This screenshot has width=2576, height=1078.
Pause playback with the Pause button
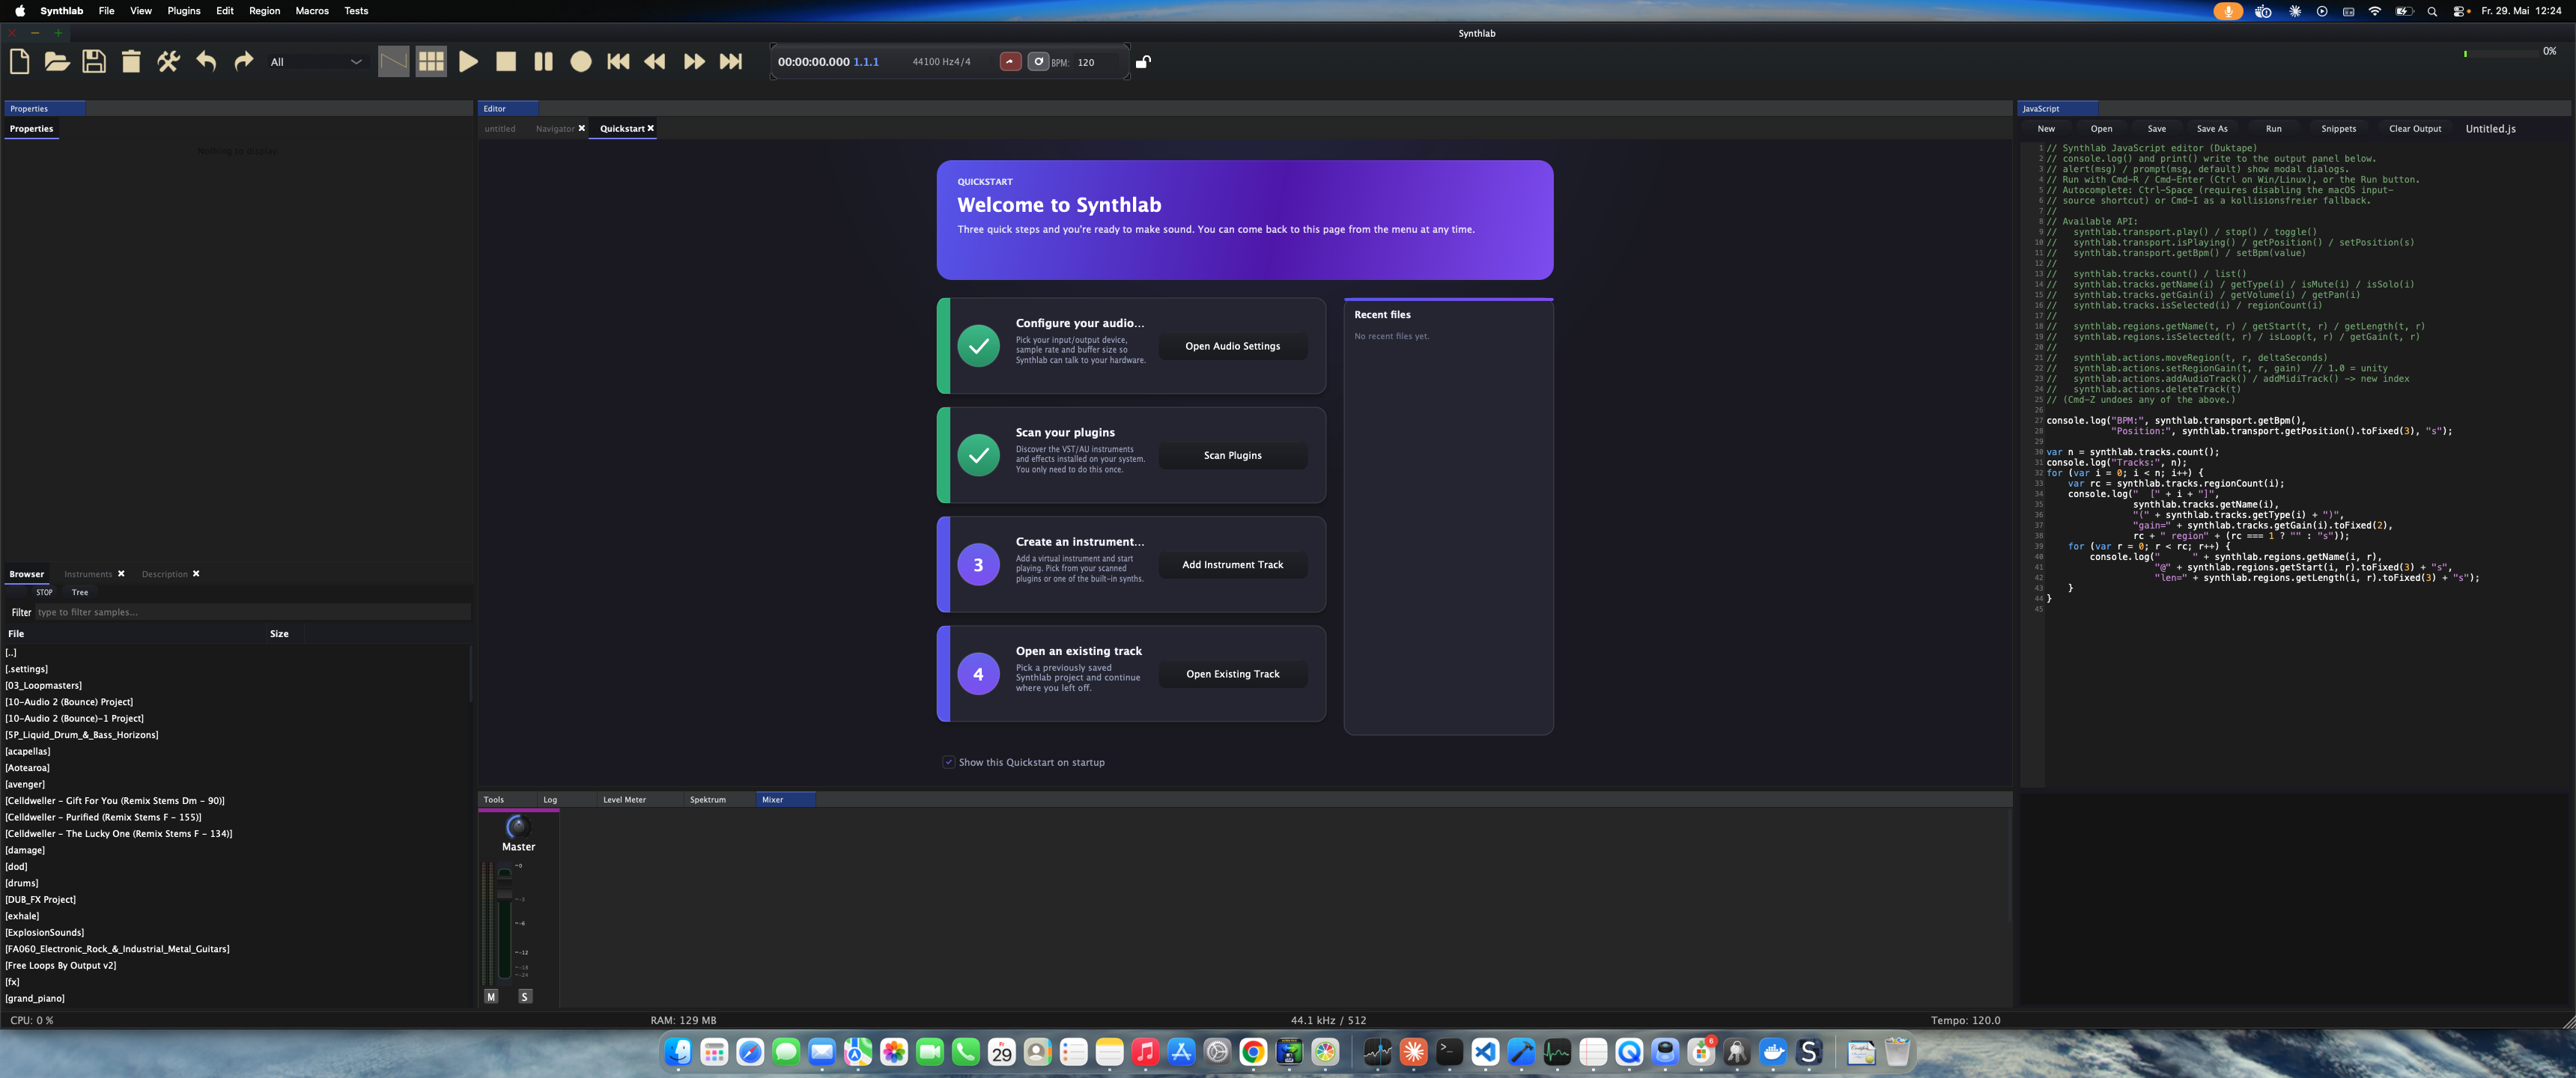click(543, 62)
